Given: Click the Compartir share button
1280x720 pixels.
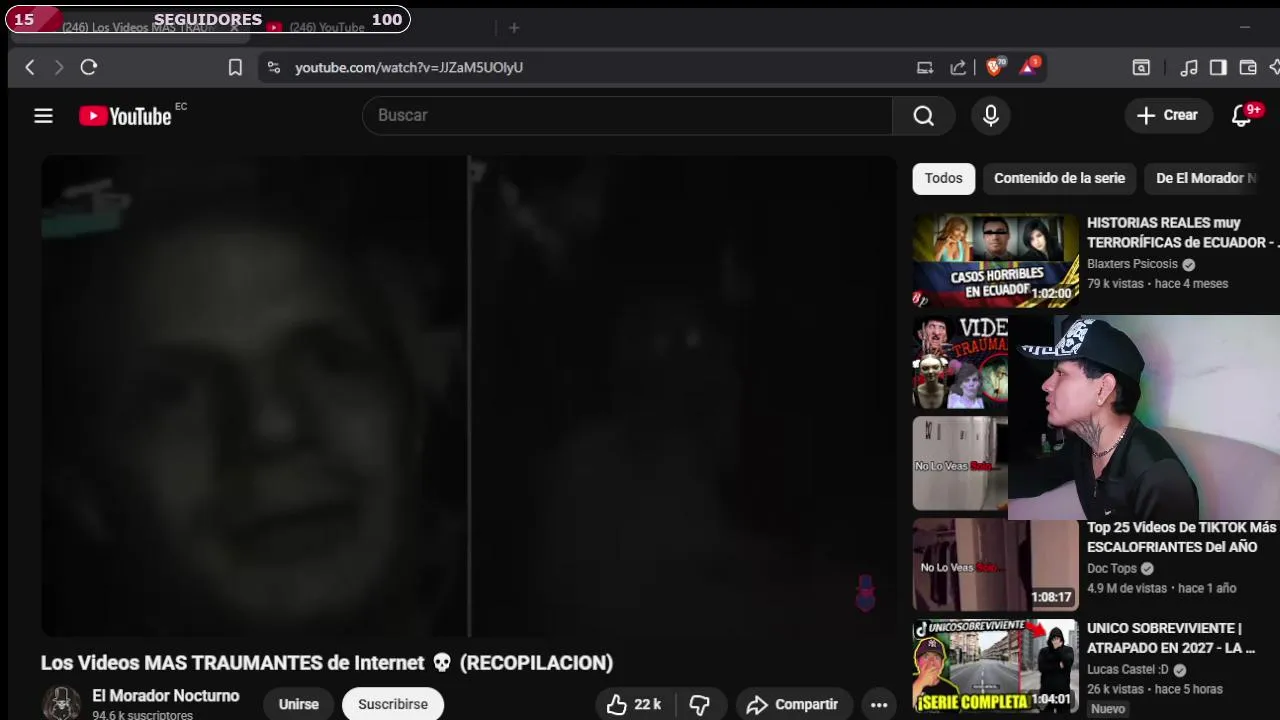Looking at the screenshot, I should pyautogui.click(x=794, y=704).
